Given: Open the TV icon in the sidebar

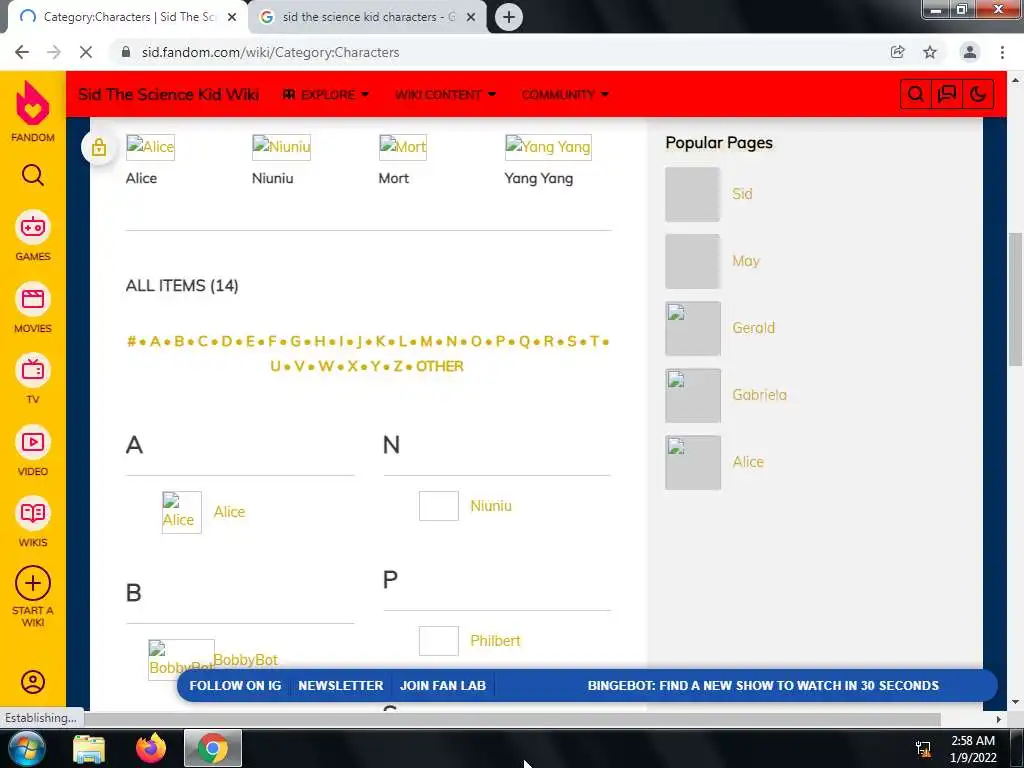Looking at the screenshot, I should 33,370.
